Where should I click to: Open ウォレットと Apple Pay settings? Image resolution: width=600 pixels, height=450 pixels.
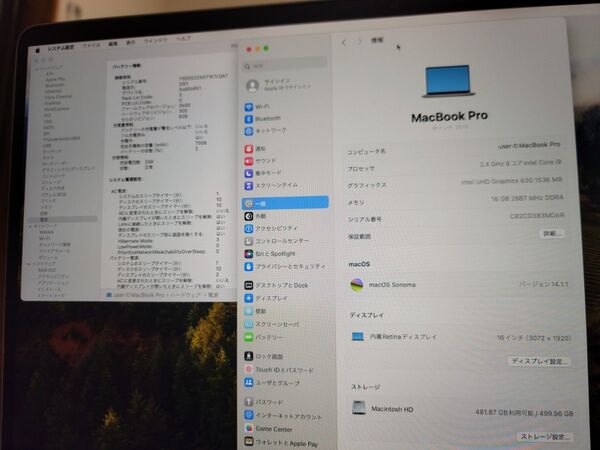click(x=281, y=442)
